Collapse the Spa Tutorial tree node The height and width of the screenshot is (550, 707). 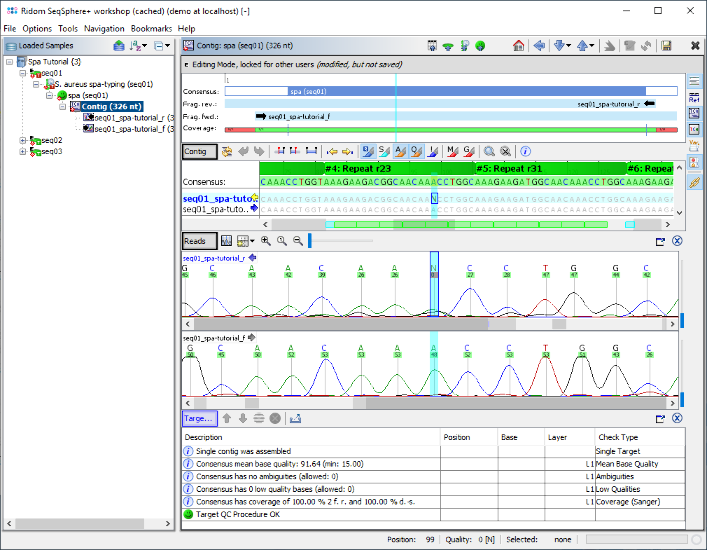tap(10, 62)
